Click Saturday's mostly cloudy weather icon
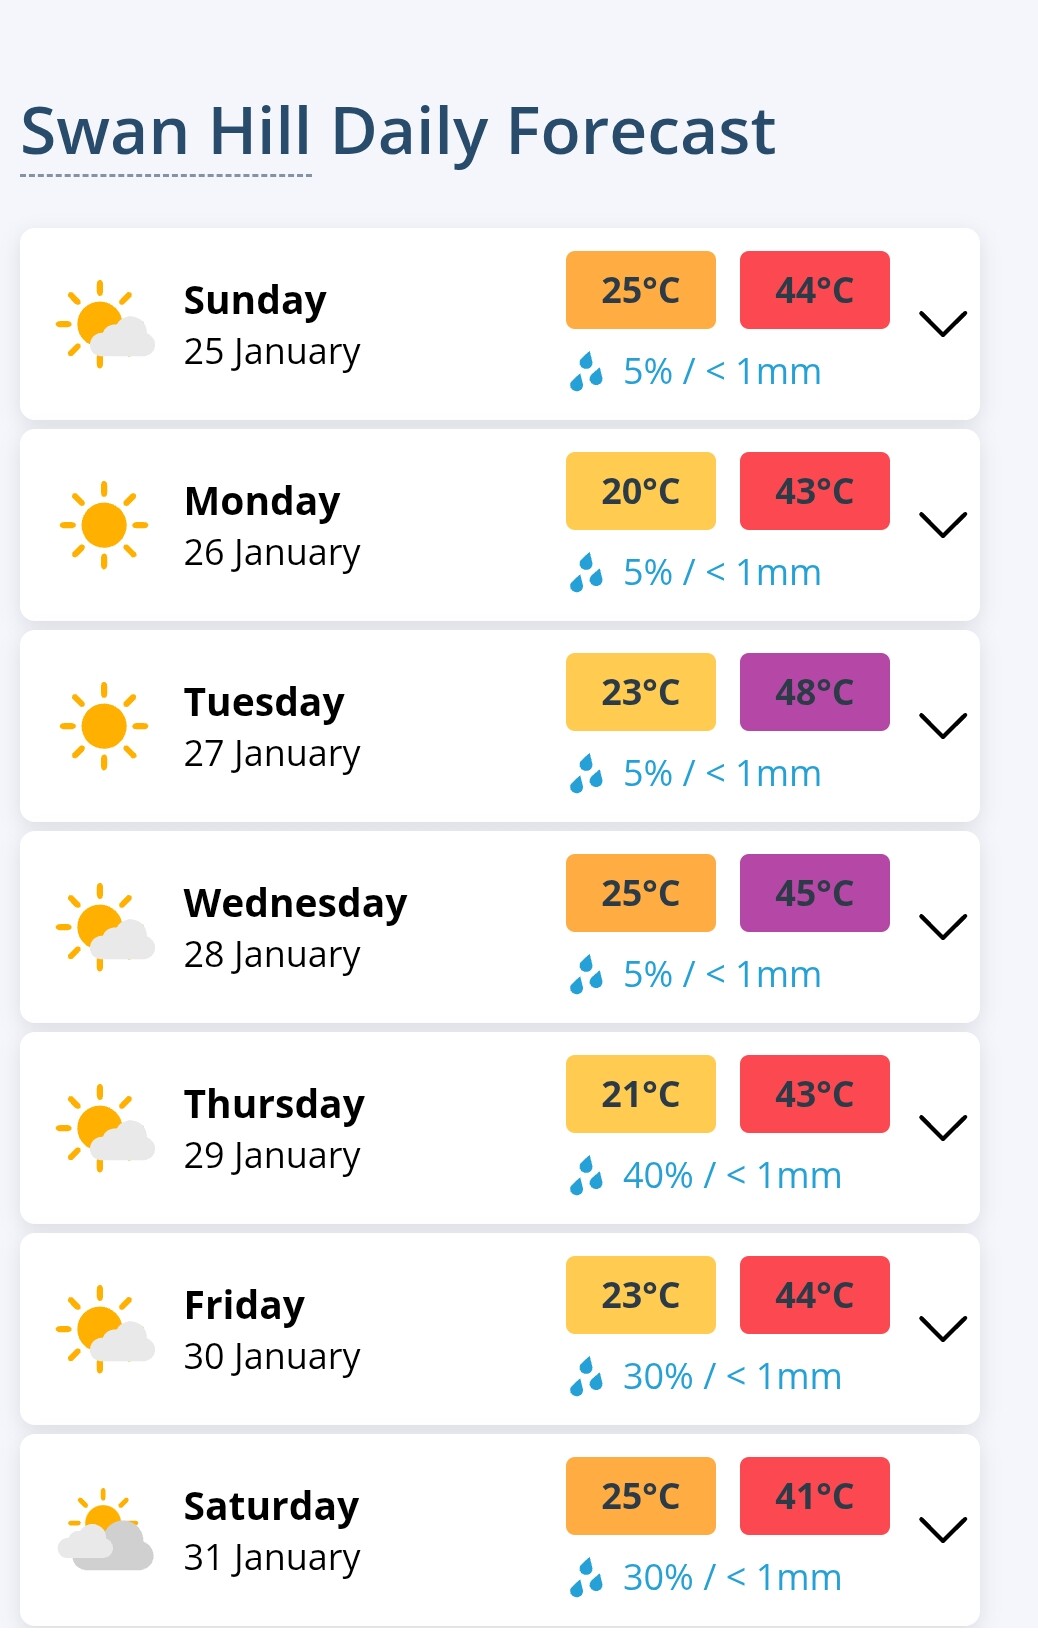The image size is (1038, 1652). 105,1530
